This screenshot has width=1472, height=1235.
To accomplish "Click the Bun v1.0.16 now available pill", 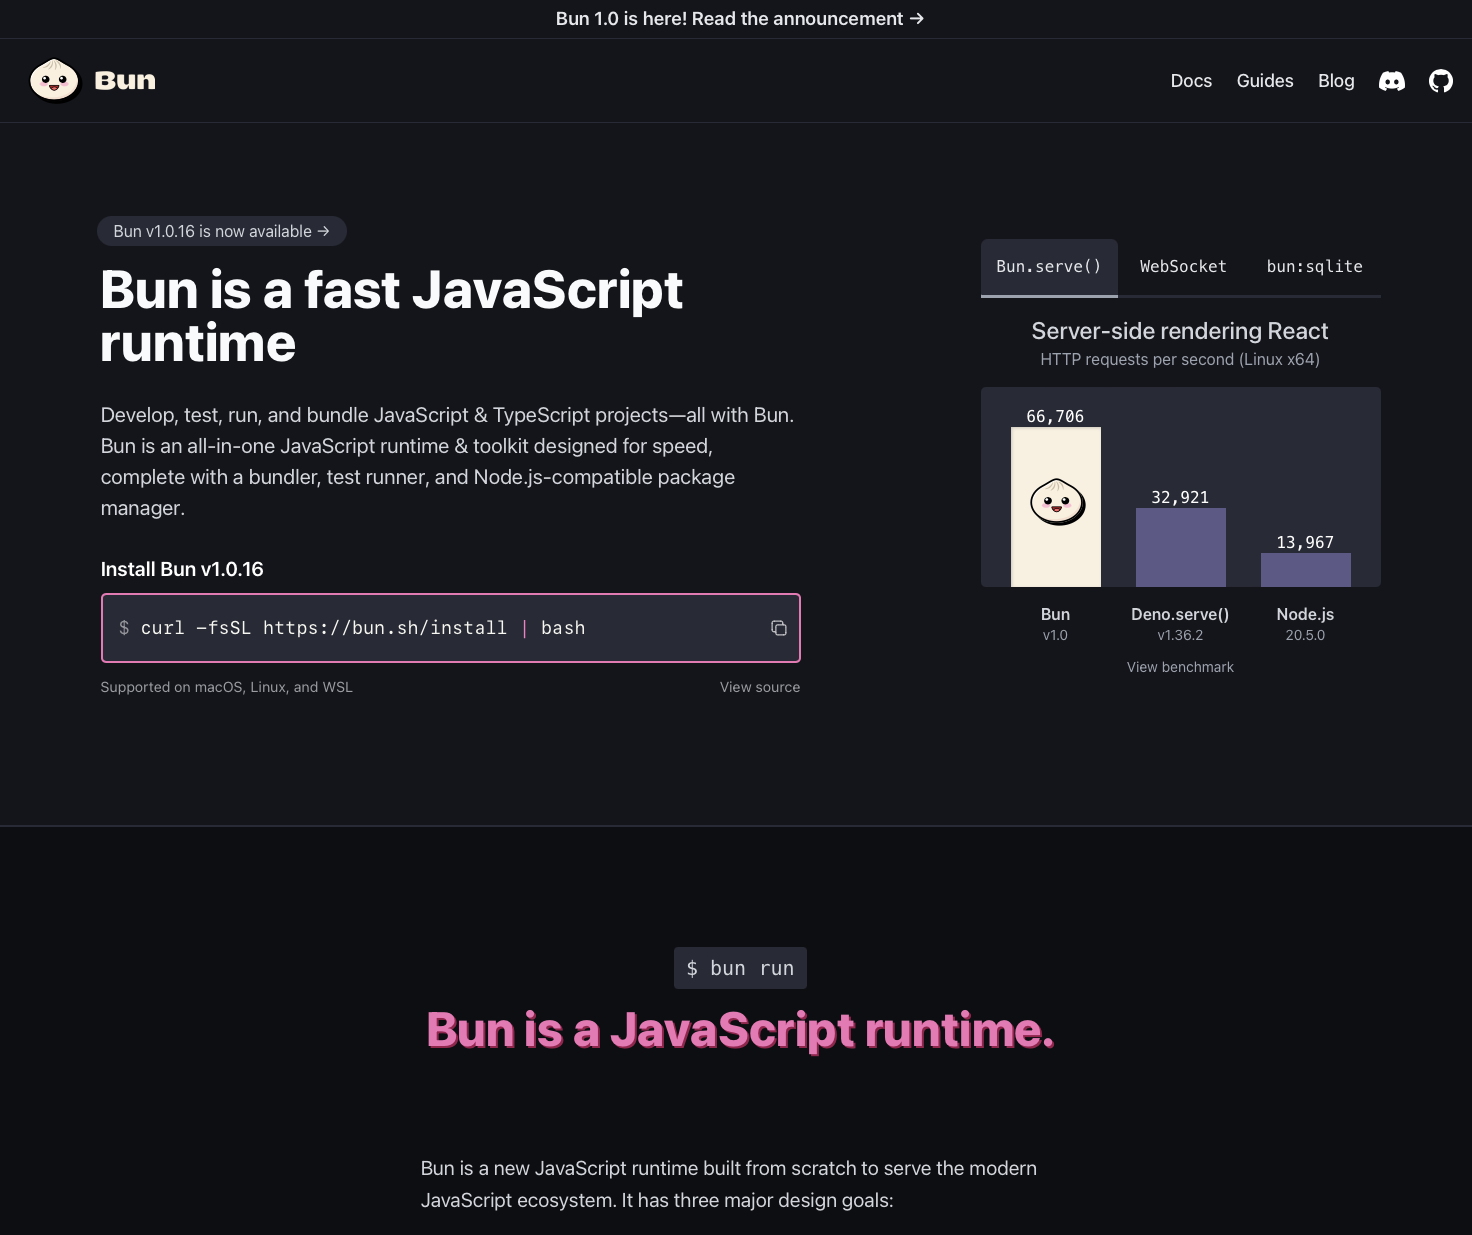I will tap(222, 231).
